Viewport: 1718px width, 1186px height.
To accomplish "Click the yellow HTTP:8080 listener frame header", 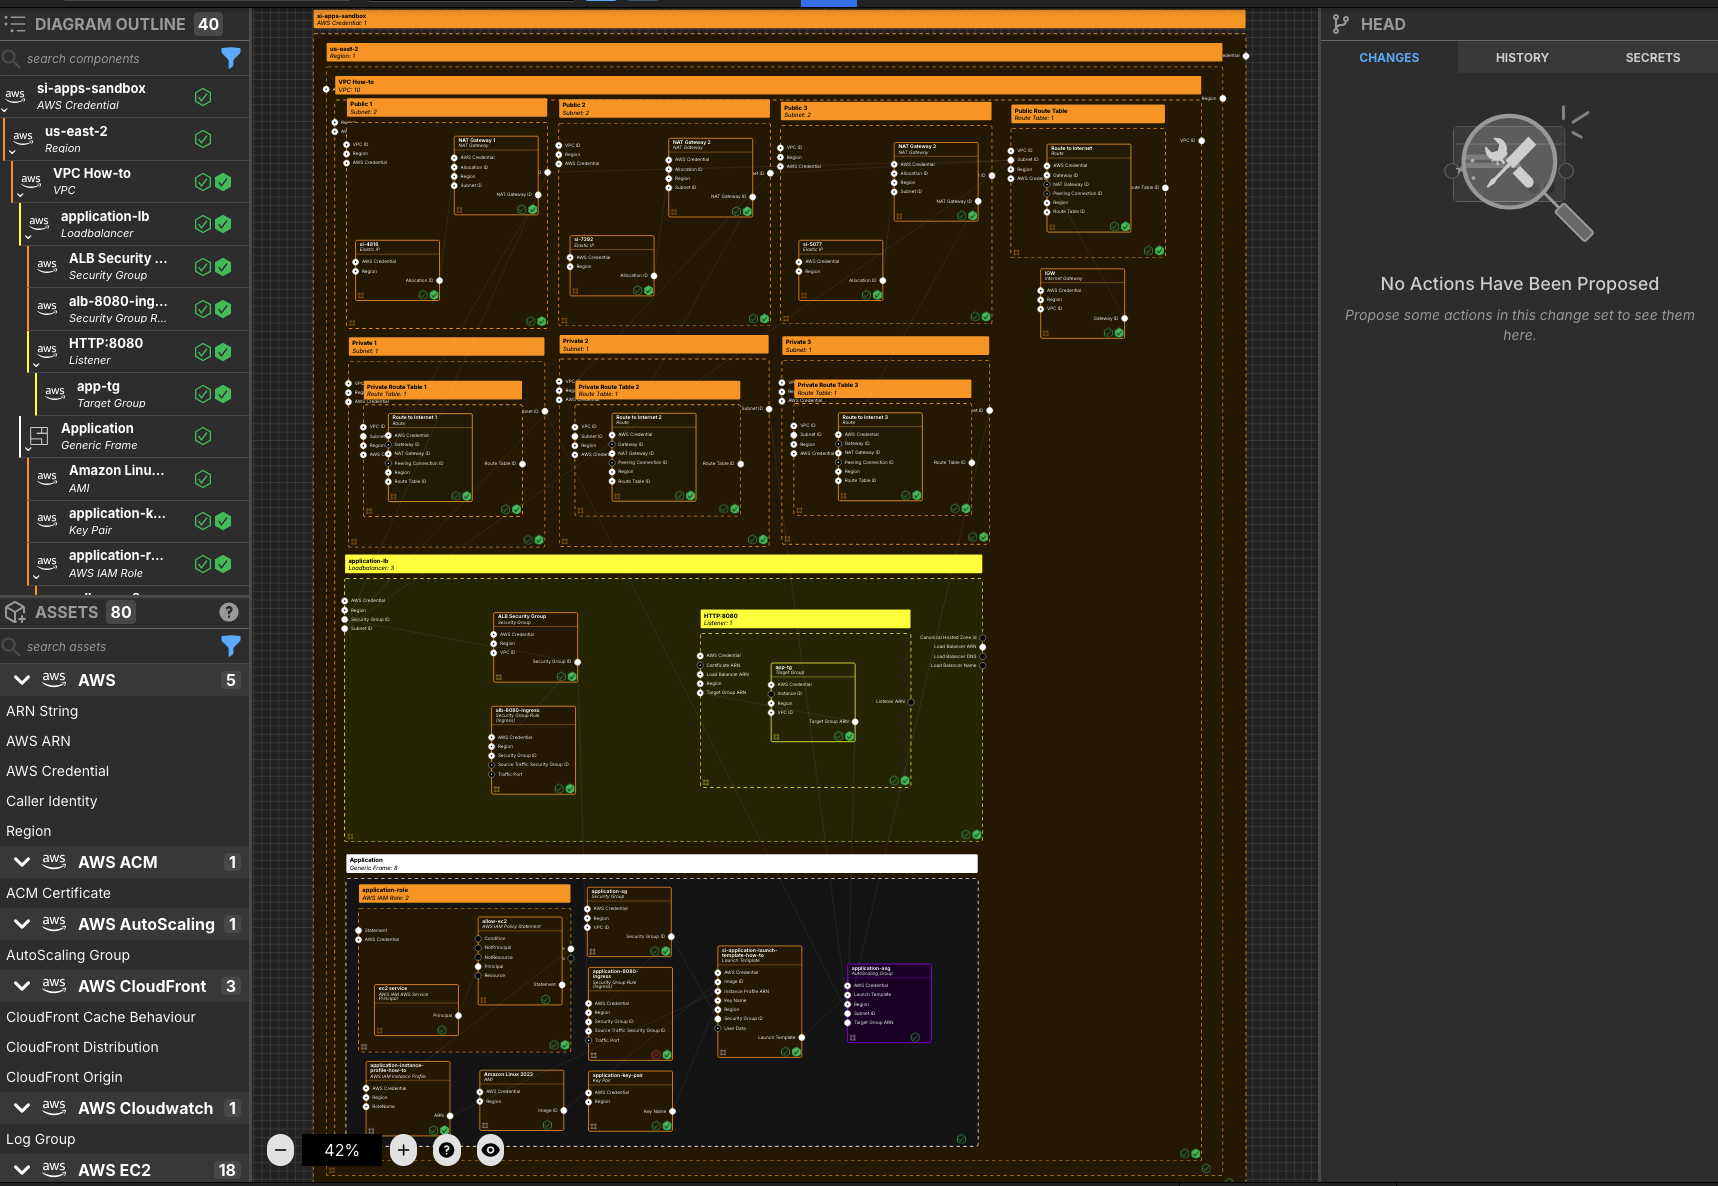I will [x=806, y=619].
